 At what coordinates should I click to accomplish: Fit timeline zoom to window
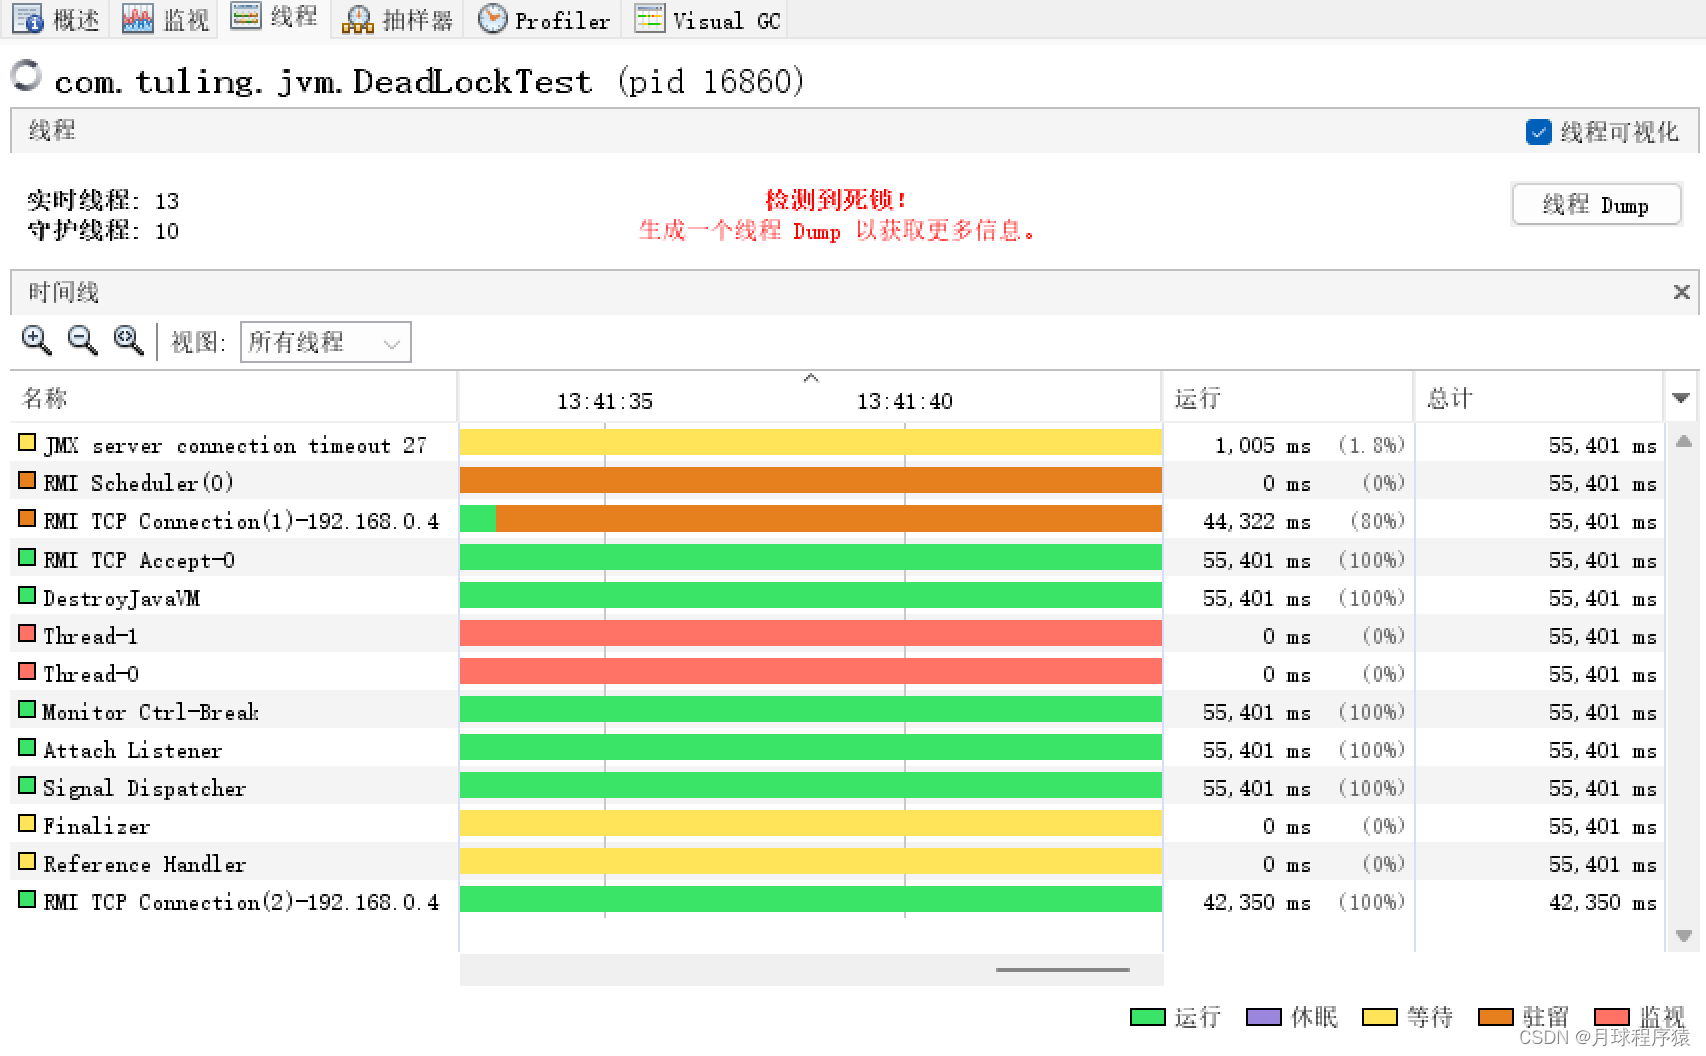[129, 341]
